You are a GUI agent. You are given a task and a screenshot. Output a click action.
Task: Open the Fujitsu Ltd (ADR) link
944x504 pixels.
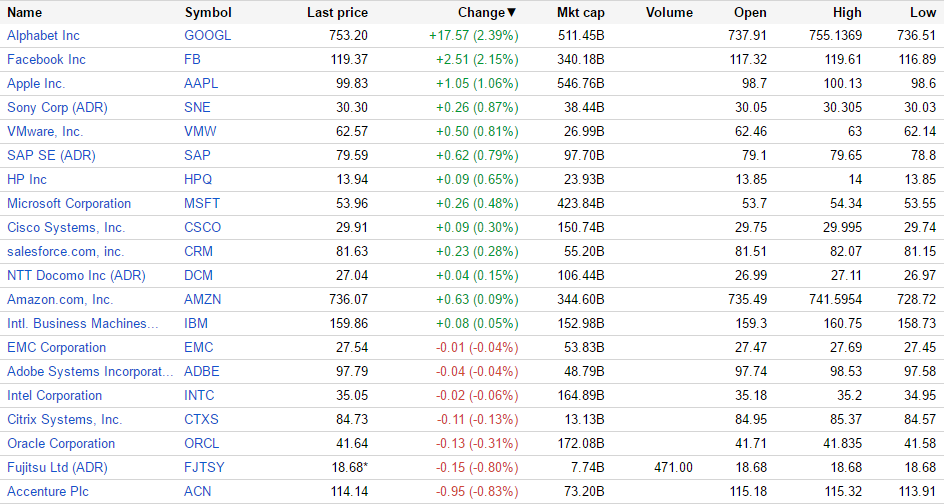[57, 467]
